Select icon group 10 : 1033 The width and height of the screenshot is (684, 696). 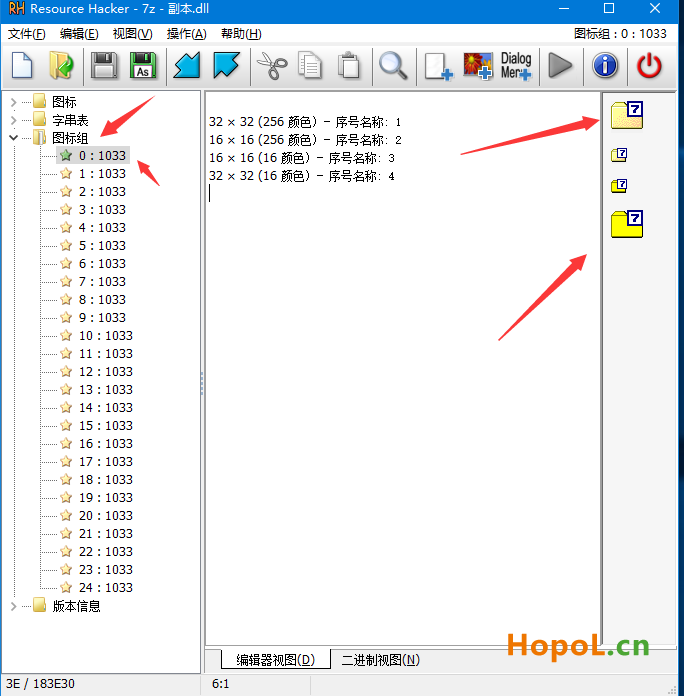tap(106, 336)
